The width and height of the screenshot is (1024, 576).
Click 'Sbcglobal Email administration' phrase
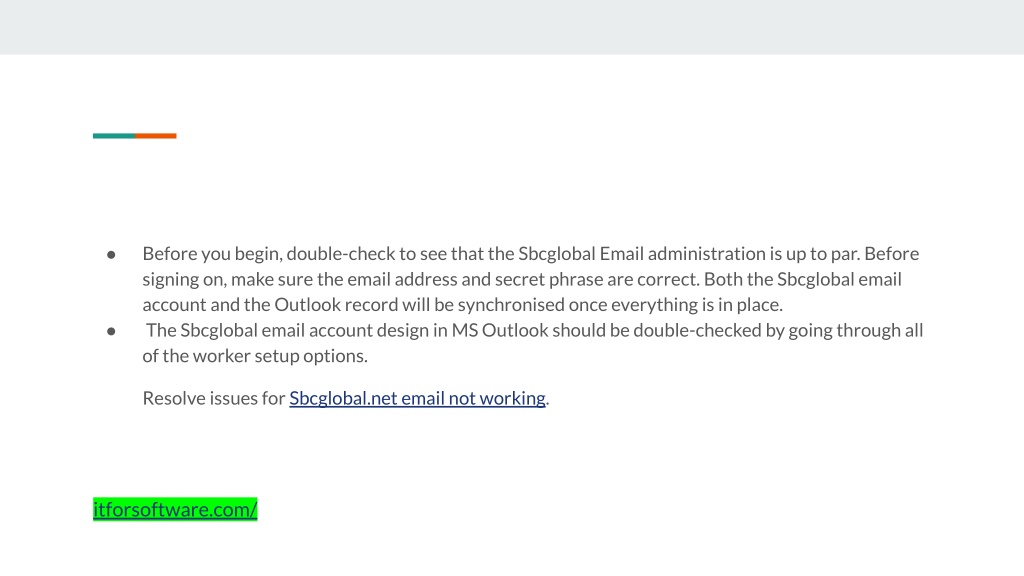[x=642, y=253]
